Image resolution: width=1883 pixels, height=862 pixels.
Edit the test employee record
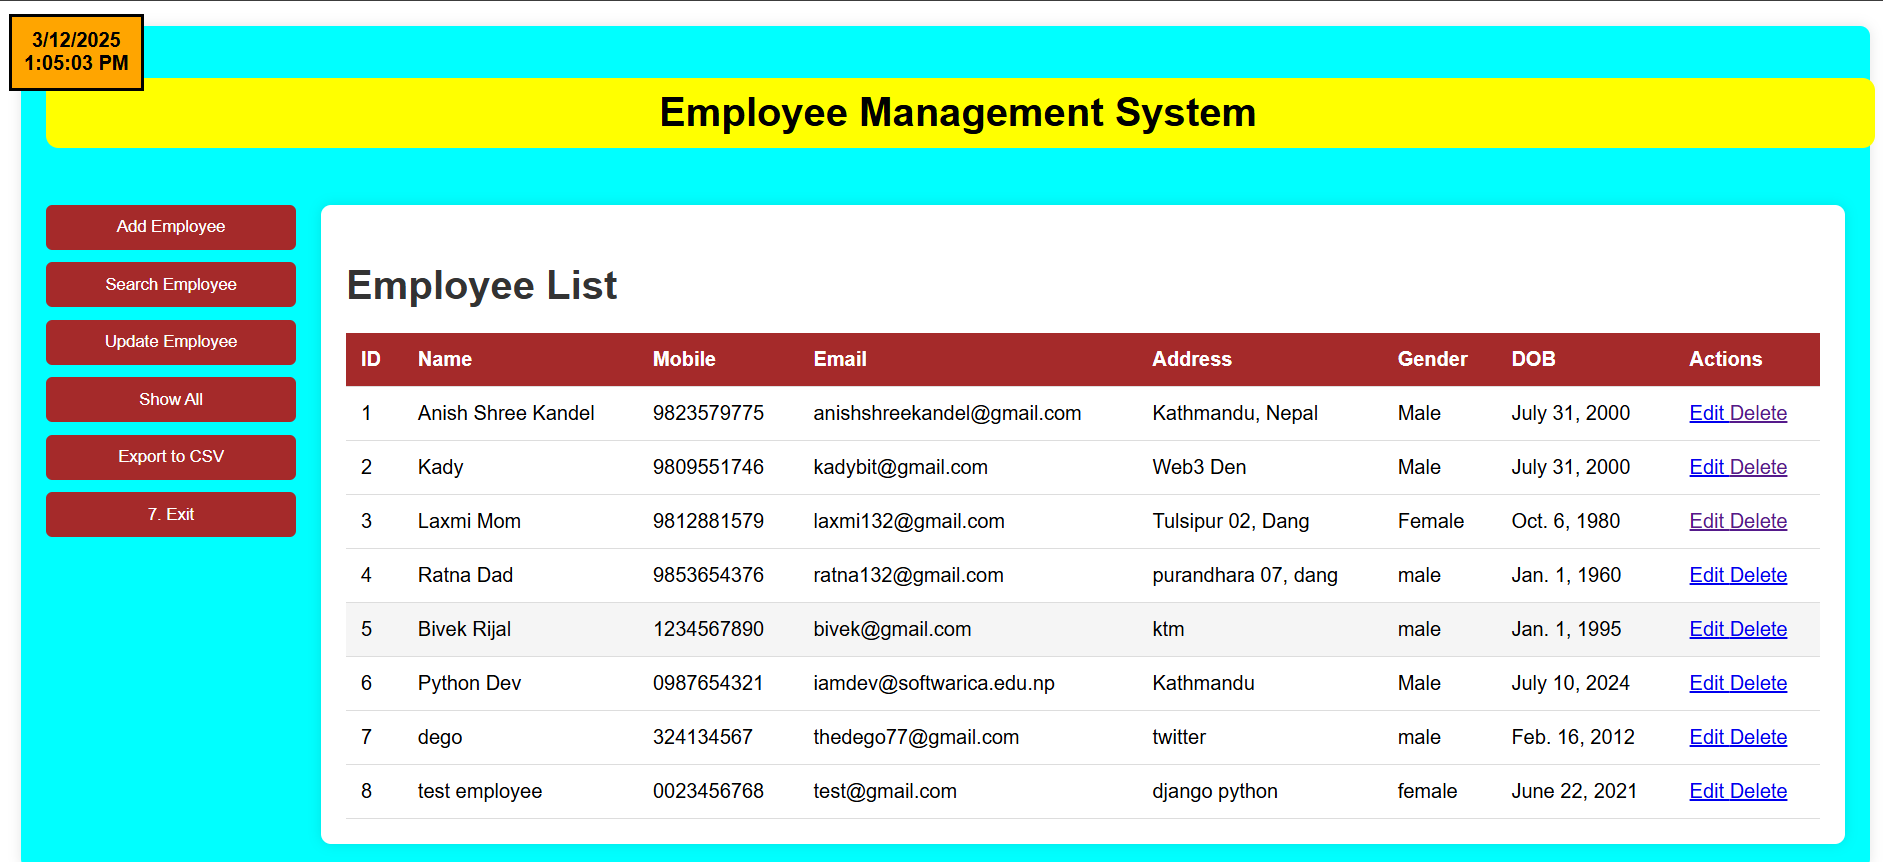(1707, 791)
